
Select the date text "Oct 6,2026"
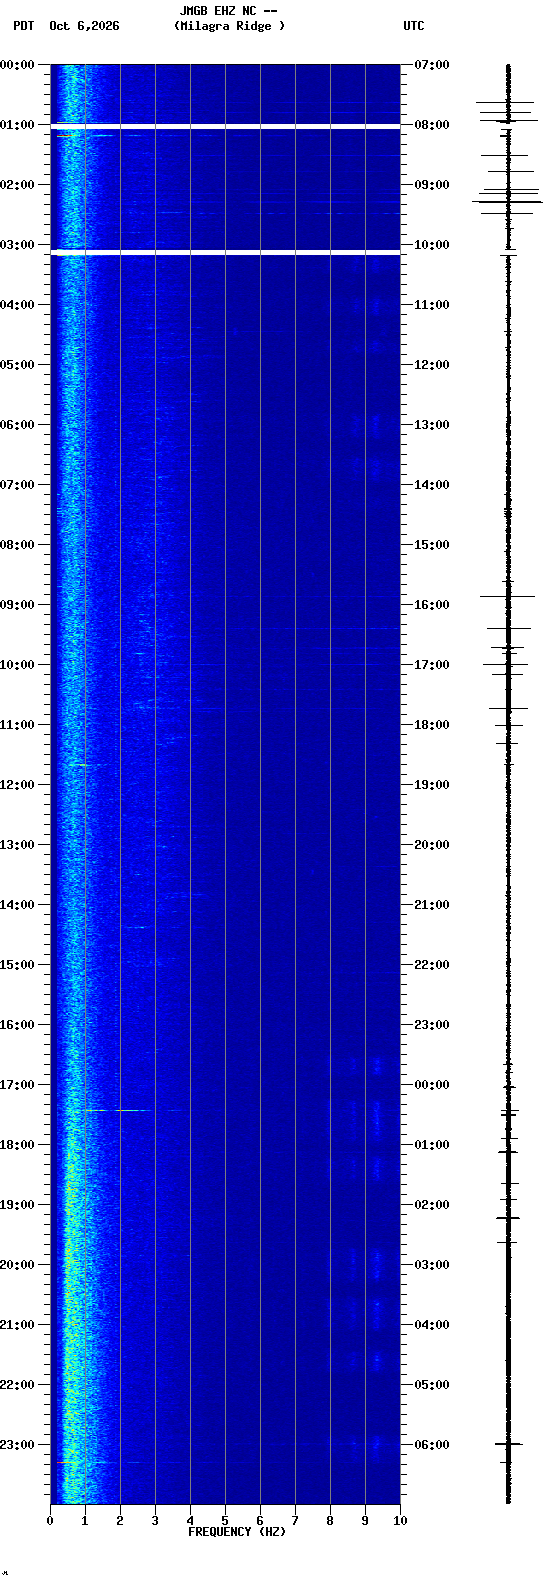[x=84, y=26]
